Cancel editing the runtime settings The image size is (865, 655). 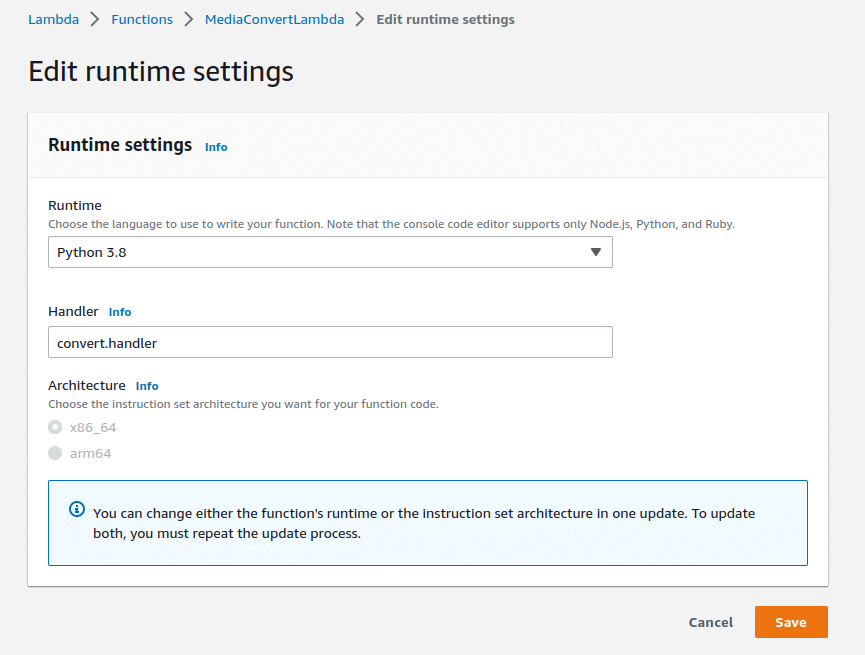coord(710,622)
